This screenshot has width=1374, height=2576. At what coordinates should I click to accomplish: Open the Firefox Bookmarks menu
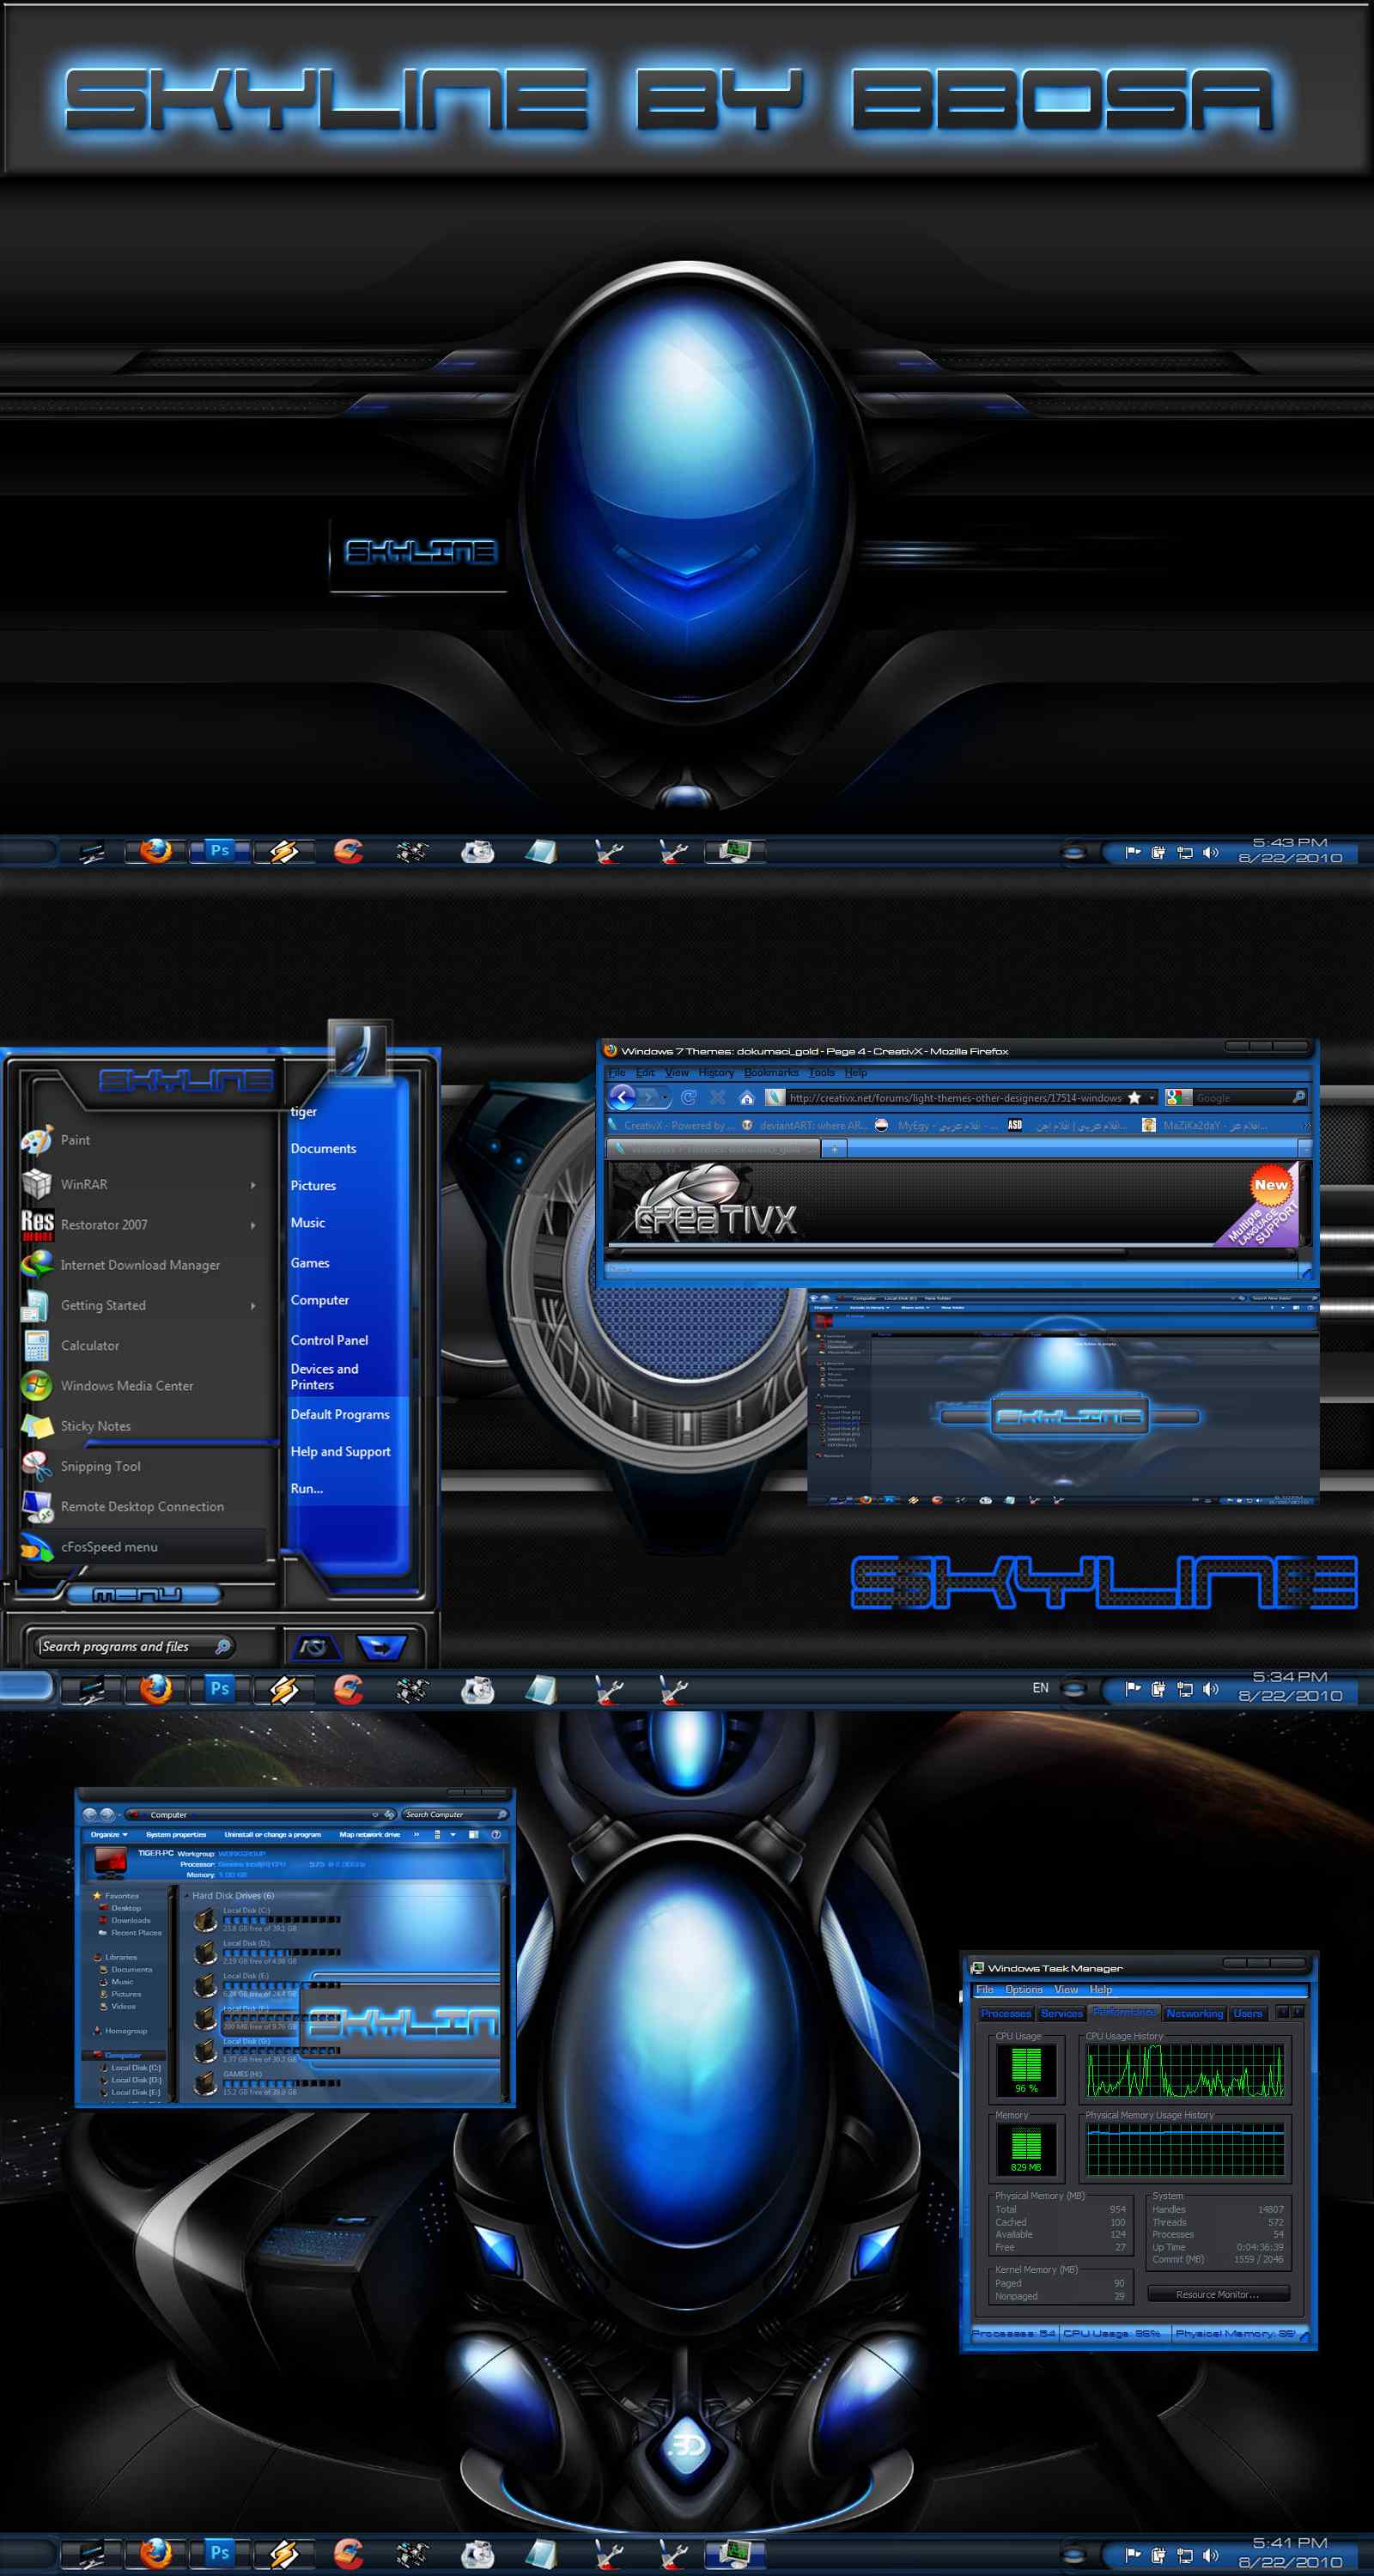pos(771,1072)
